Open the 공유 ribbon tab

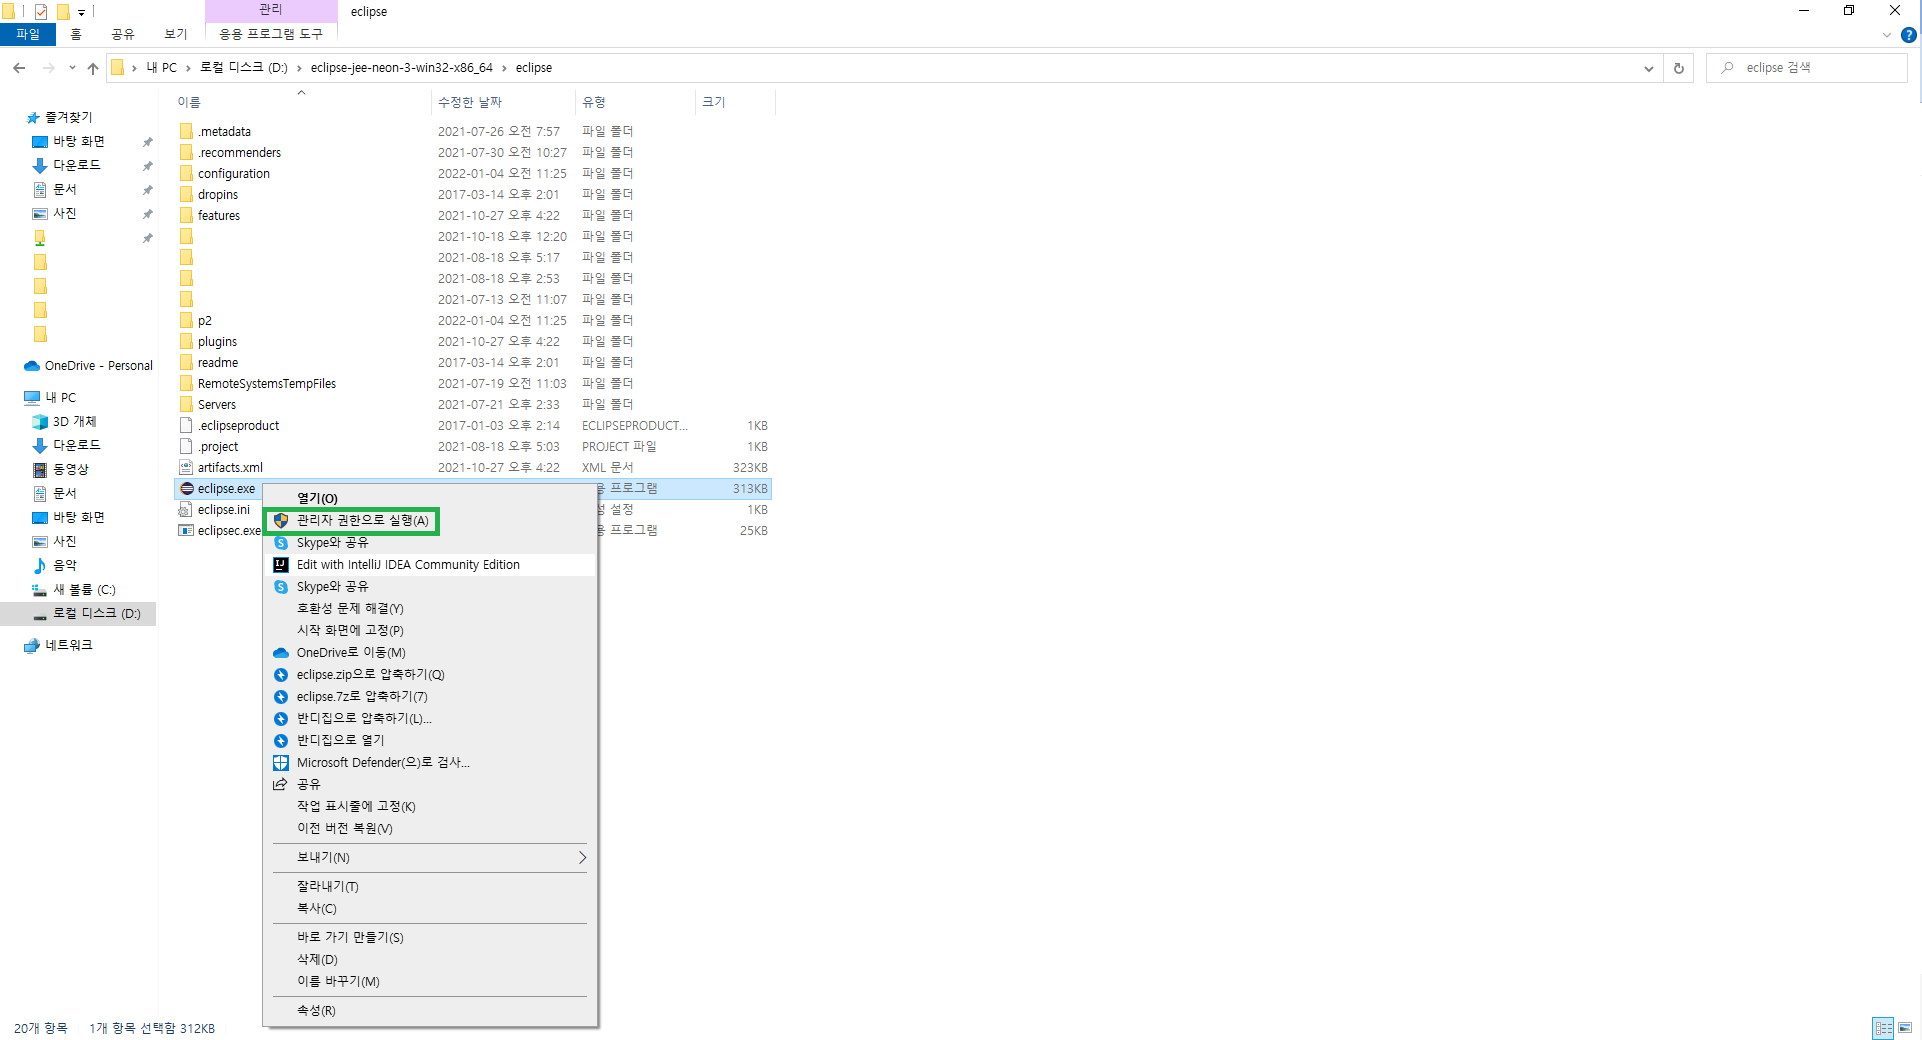[x=123, y=34]
